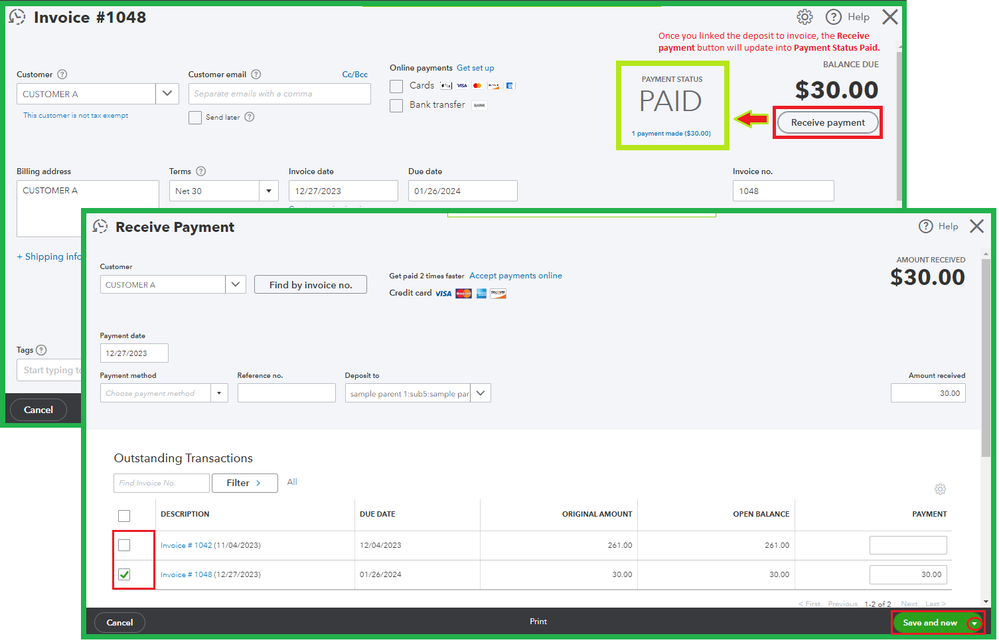Click the Customer help question mark icon
The height and width of the screenshot is (643, 999).
[62, 75]
